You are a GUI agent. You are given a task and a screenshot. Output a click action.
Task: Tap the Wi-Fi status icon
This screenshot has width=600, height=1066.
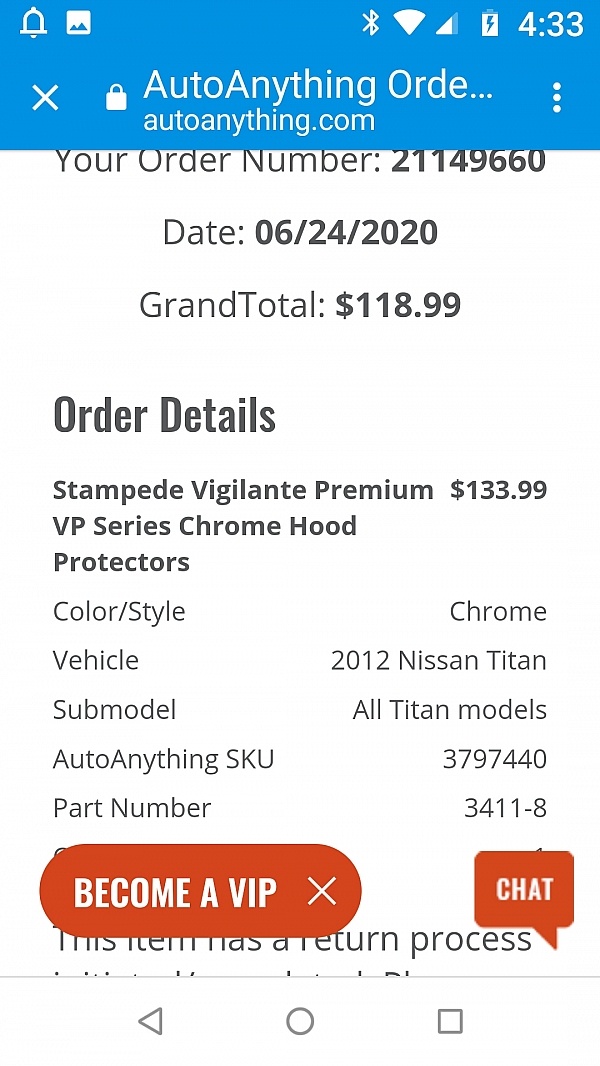(409, 23)
